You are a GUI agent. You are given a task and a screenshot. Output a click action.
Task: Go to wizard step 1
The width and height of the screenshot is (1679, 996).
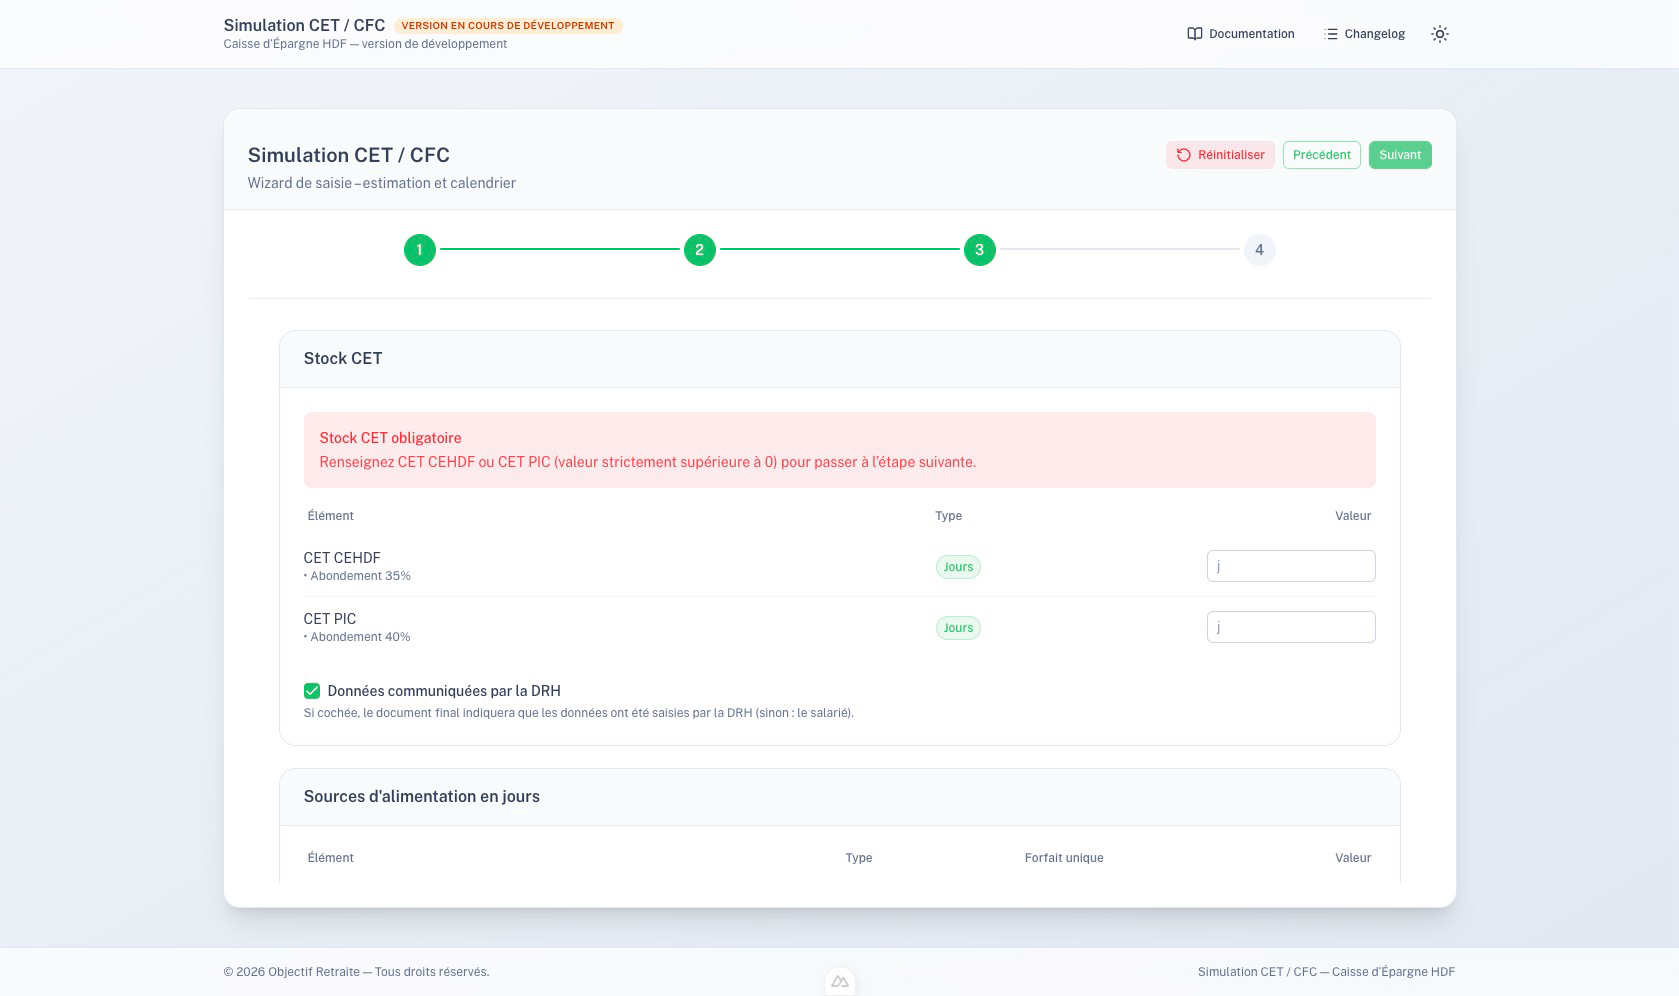[419, 250]
